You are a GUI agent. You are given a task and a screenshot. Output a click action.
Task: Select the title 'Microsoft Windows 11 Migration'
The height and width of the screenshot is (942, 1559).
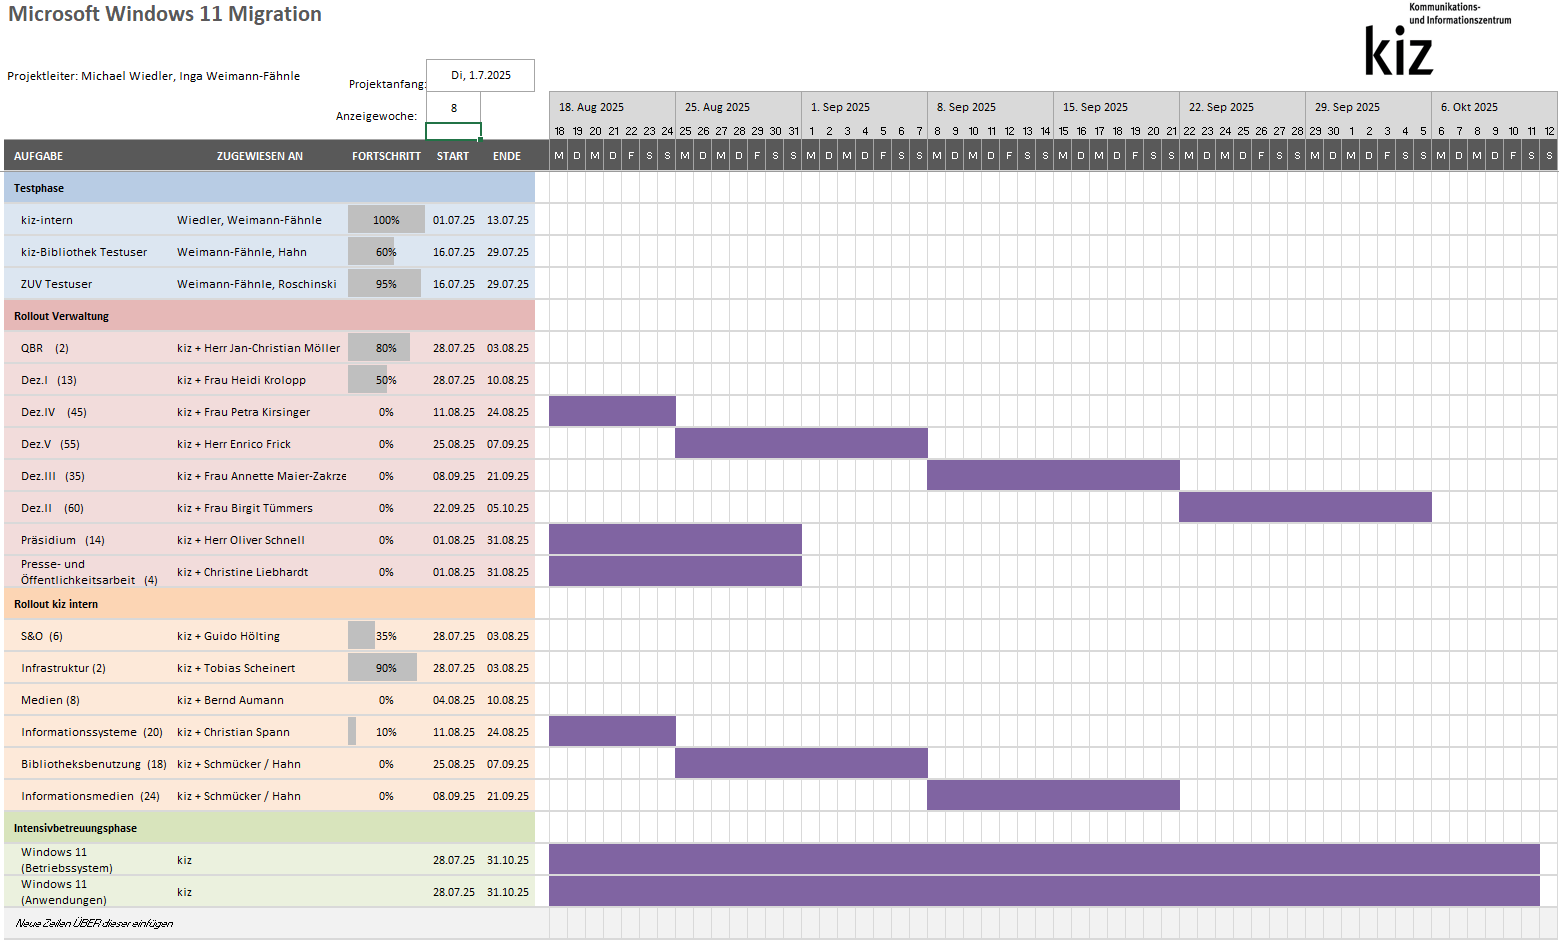coord(165,14)
